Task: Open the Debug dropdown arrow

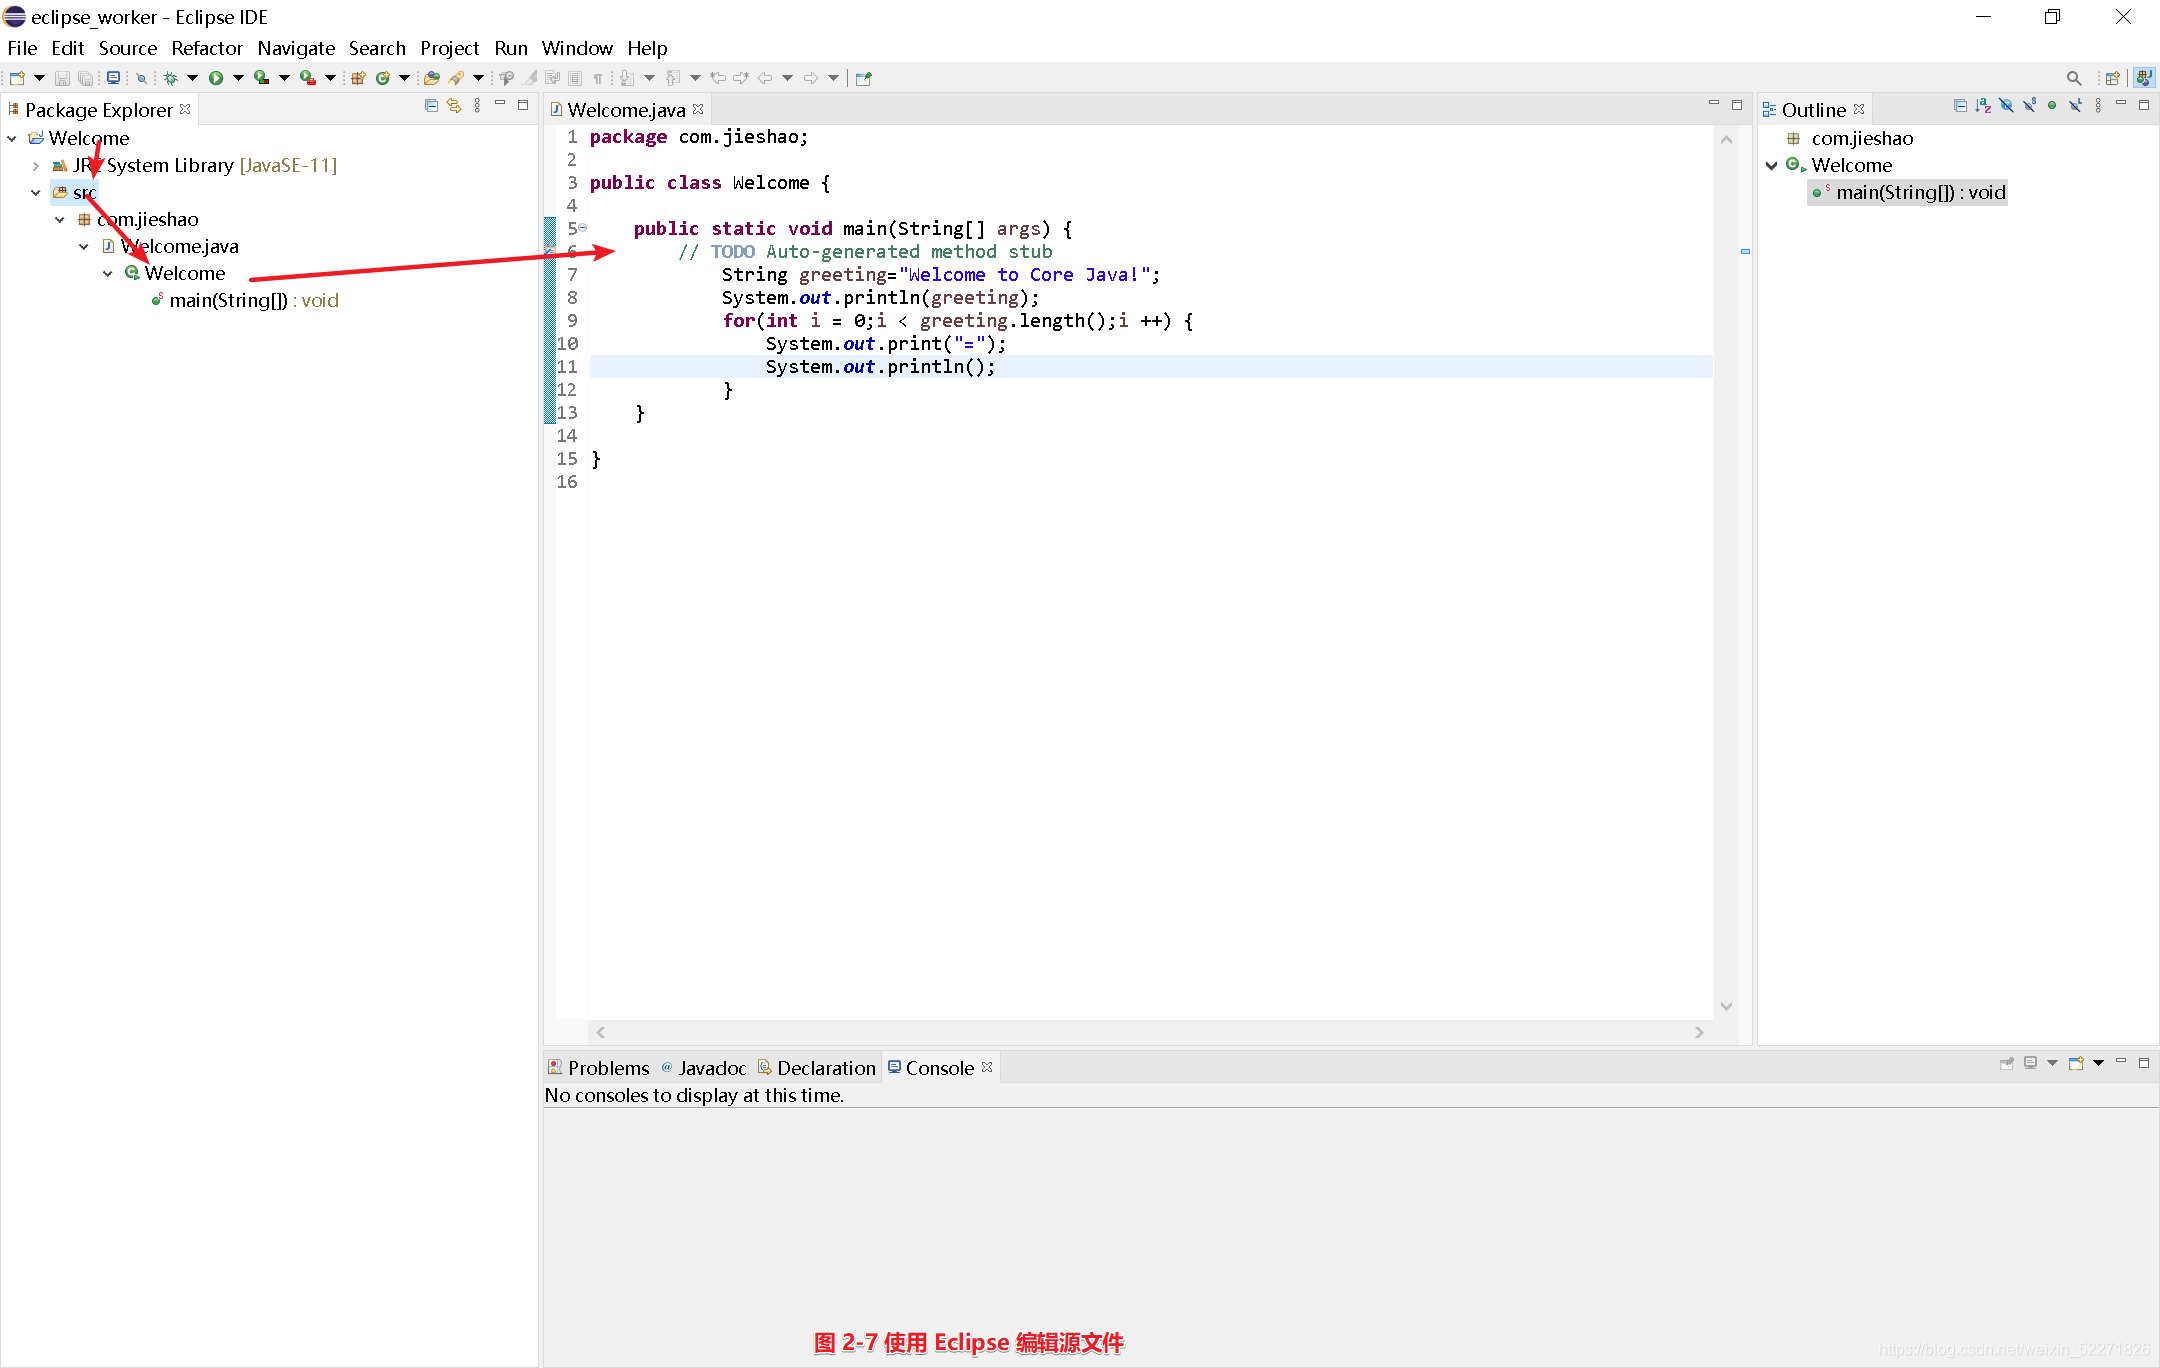Action: (192, 78)
